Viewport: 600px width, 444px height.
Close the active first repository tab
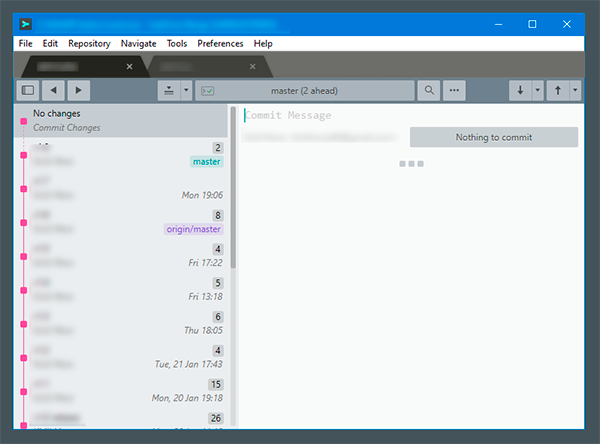pos(129,67)
